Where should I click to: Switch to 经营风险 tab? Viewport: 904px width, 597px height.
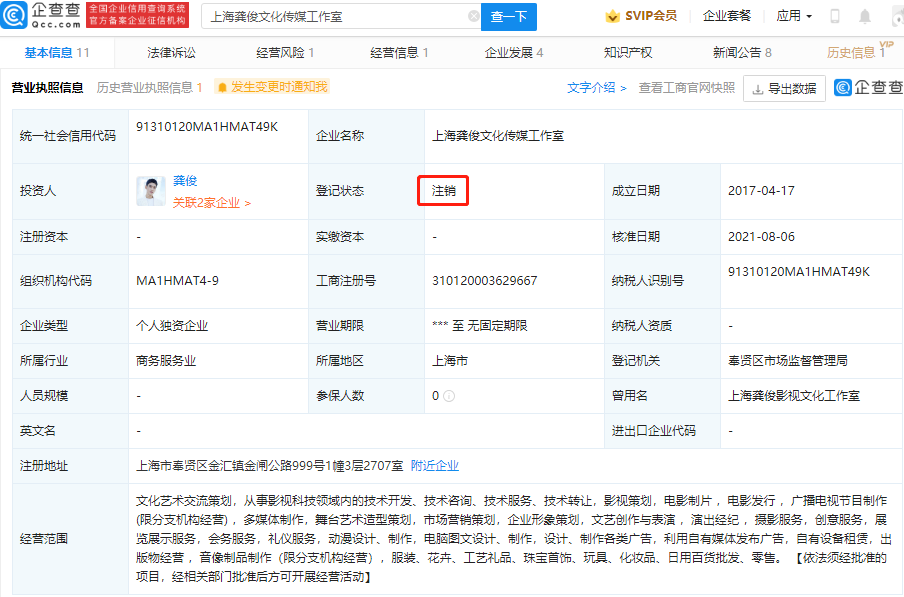[285, 53]
